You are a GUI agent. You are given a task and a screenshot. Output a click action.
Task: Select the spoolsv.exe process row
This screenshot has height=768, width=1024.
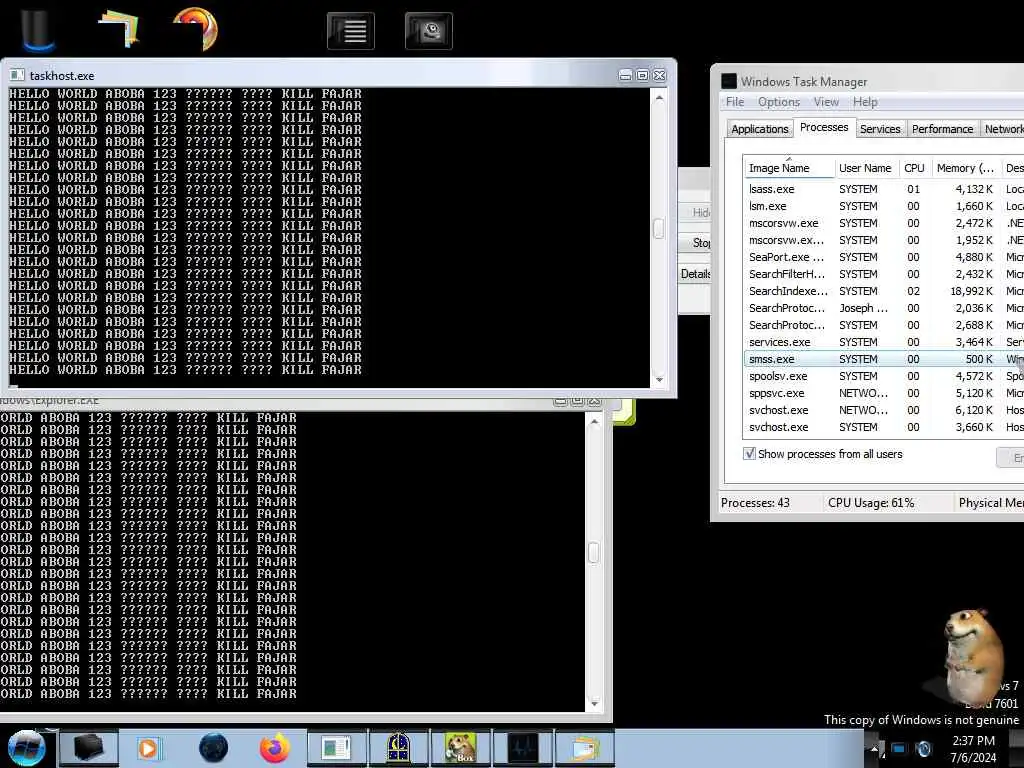click(x=884, y=376)
